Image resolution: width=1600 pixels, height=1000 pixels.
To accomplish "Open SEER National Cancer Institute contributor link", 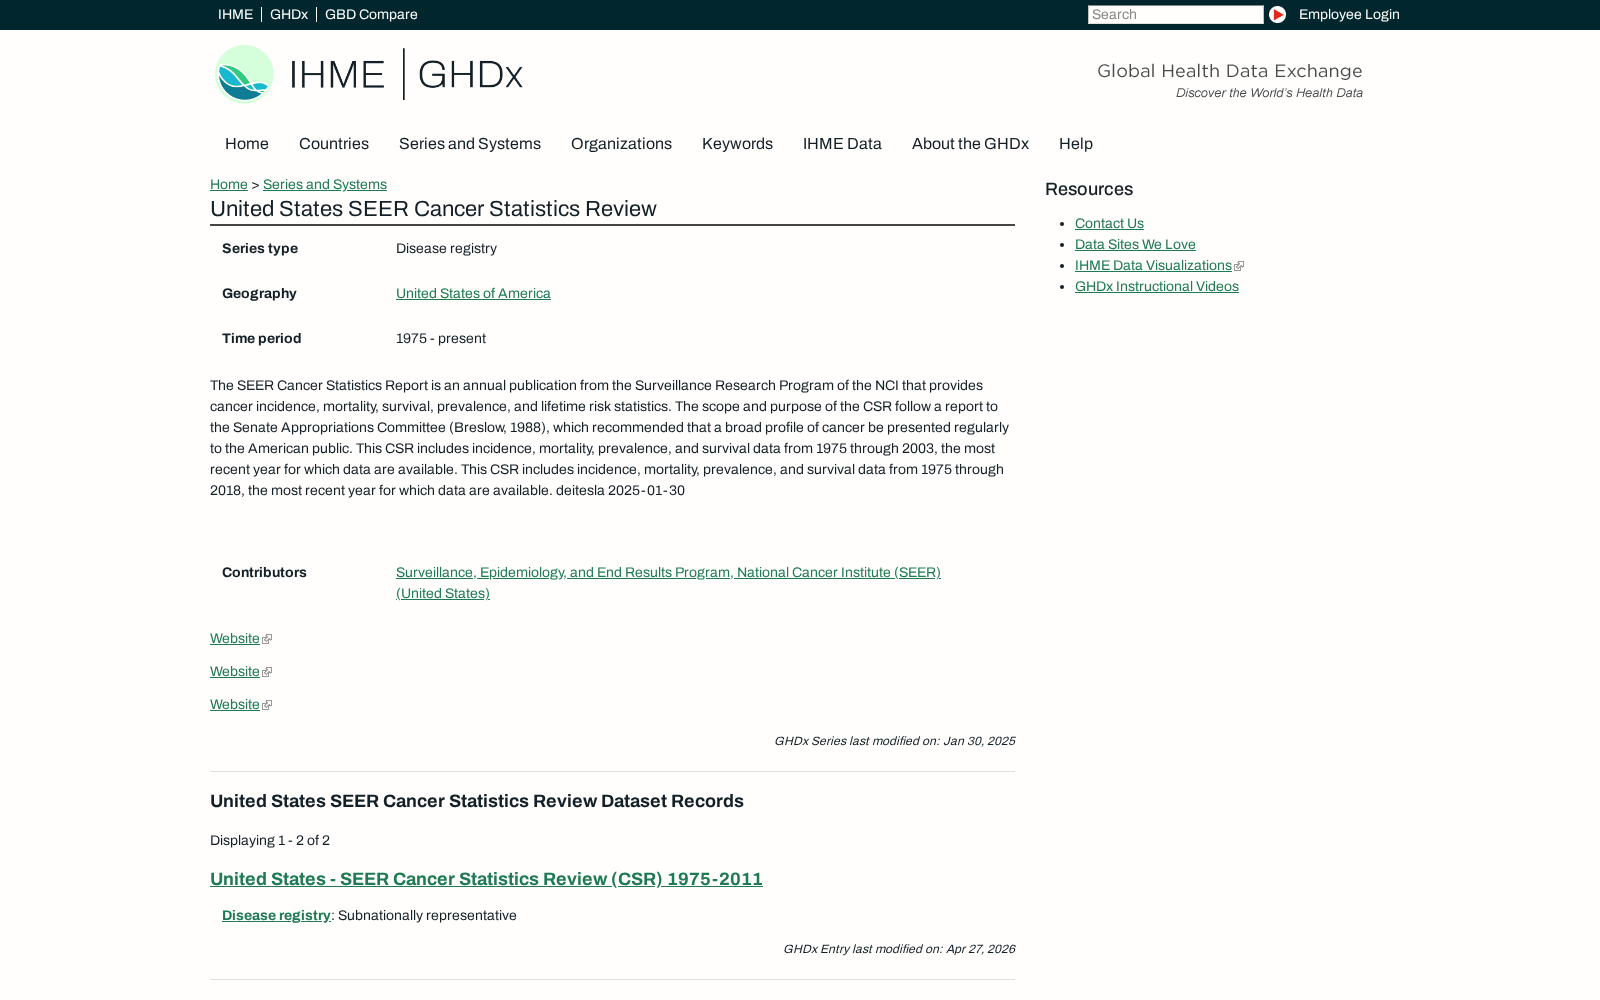I will coord(668,583).
